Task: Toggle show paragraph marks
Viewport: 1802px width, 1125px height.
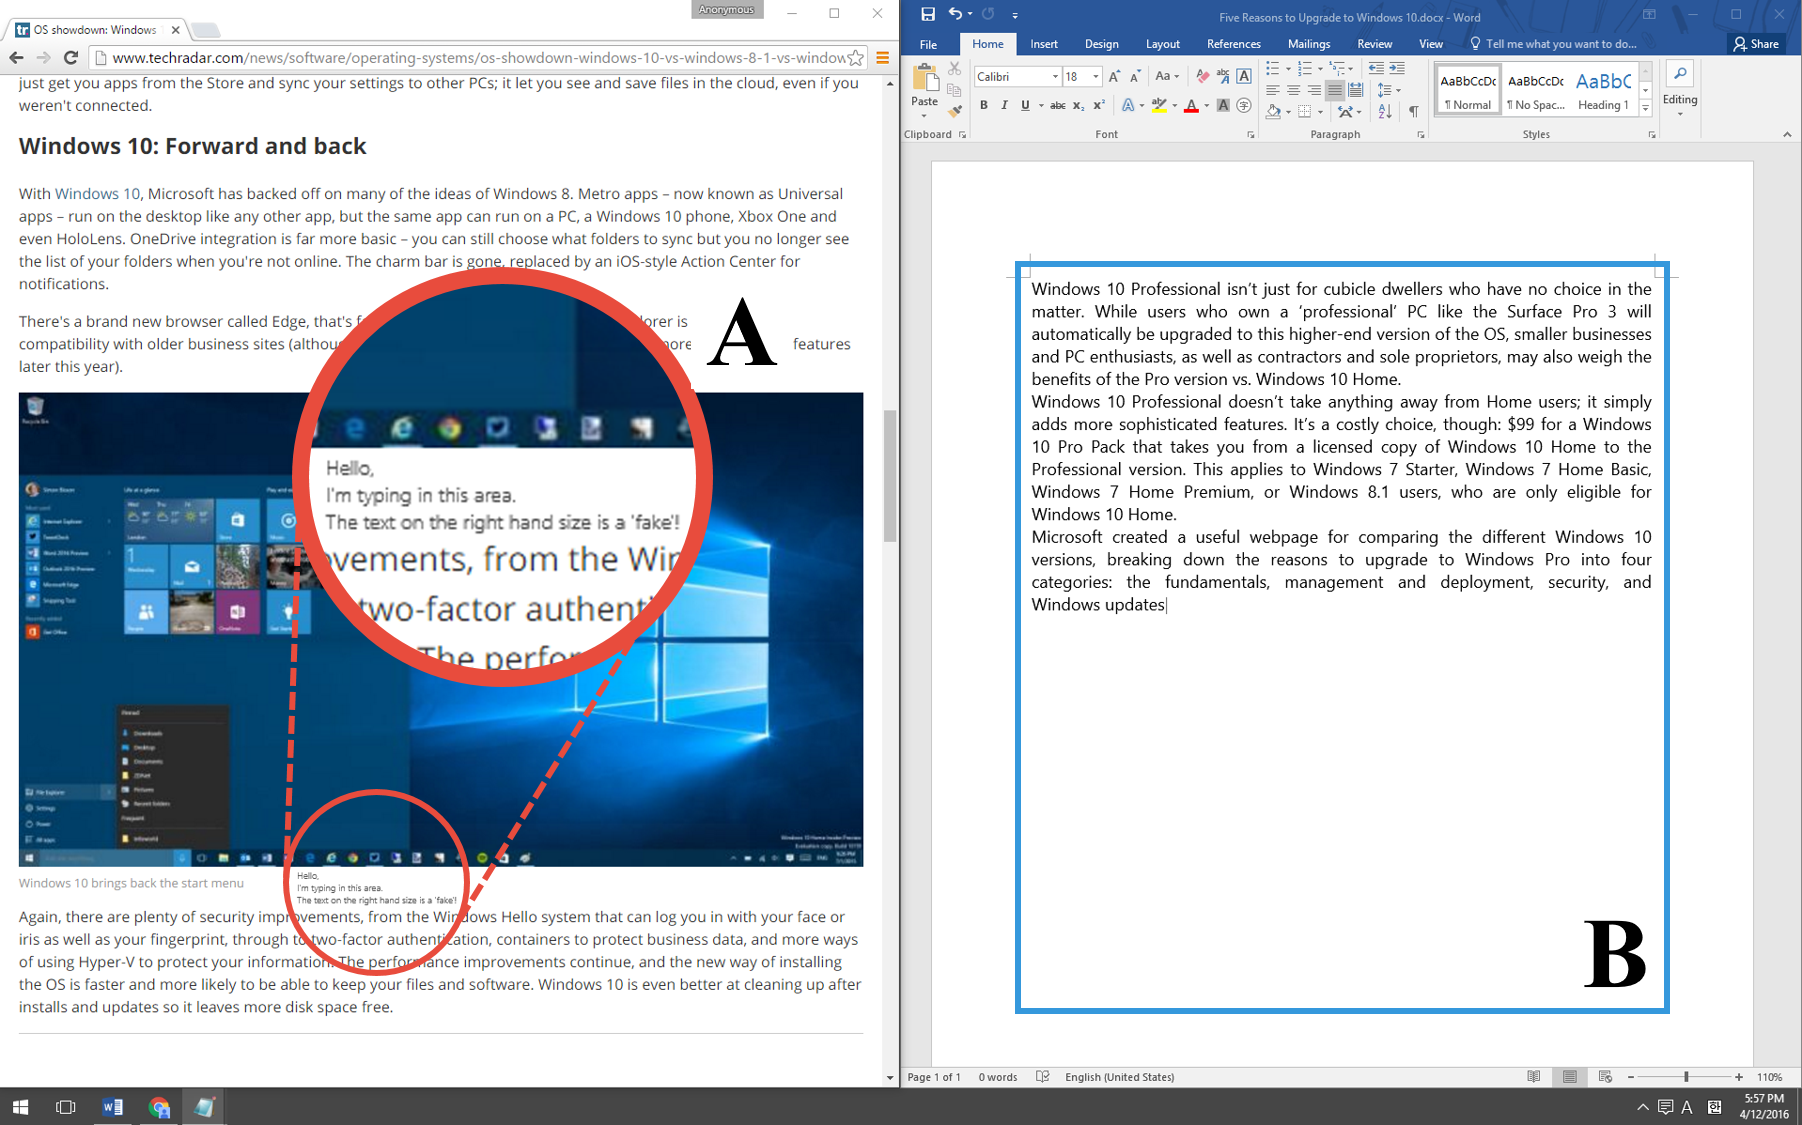Action: point(1414,111)
